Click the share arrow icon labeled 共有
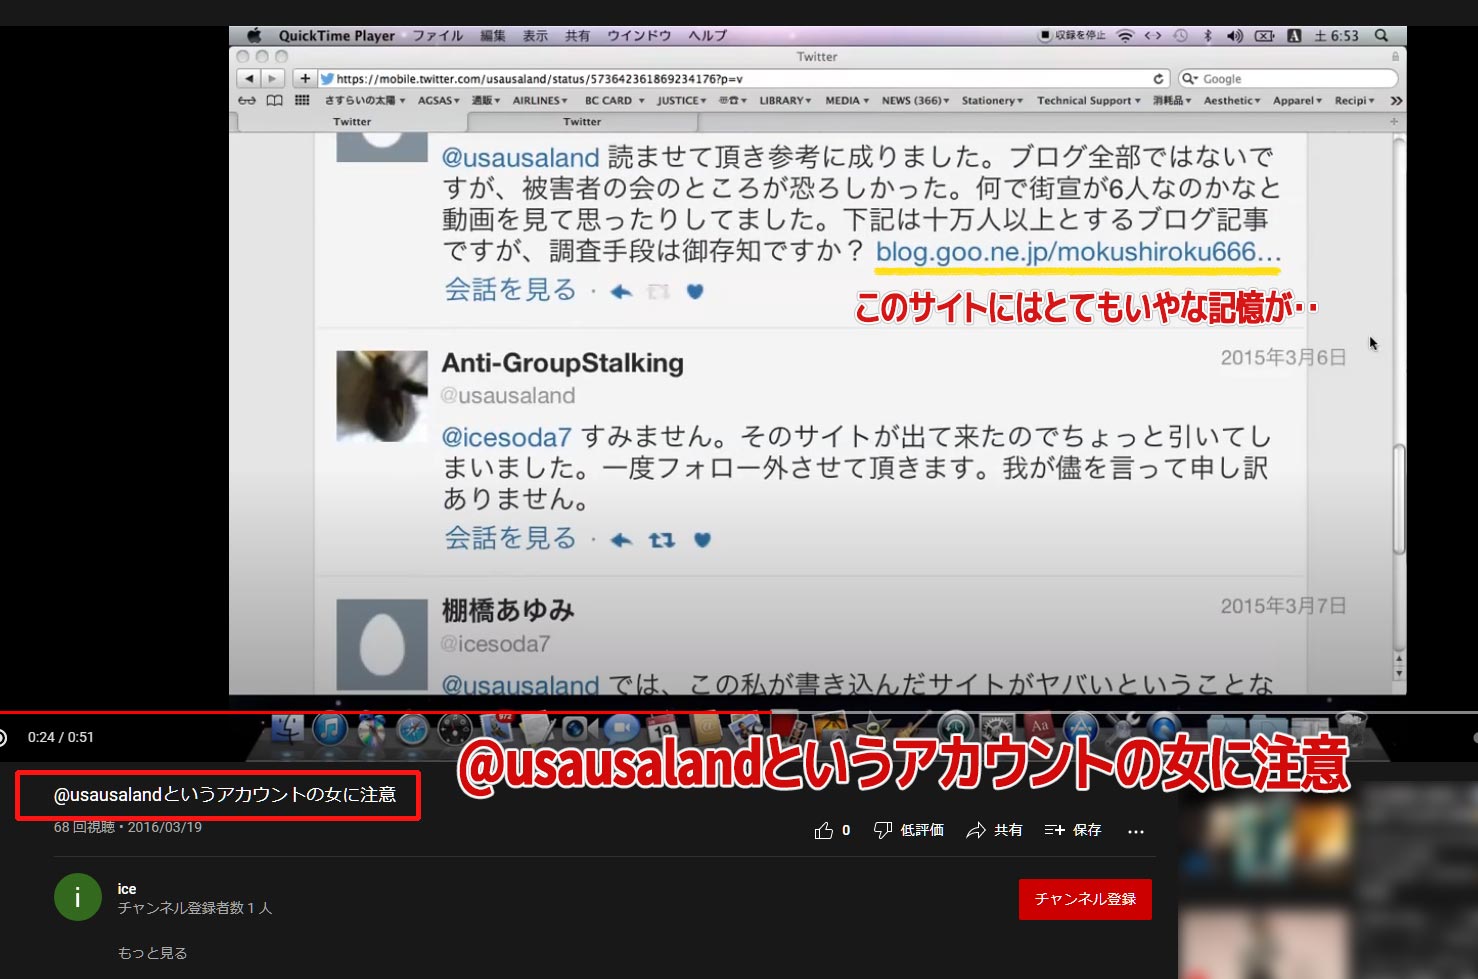The image size is (1478, 979). click(x=976, y=830)
